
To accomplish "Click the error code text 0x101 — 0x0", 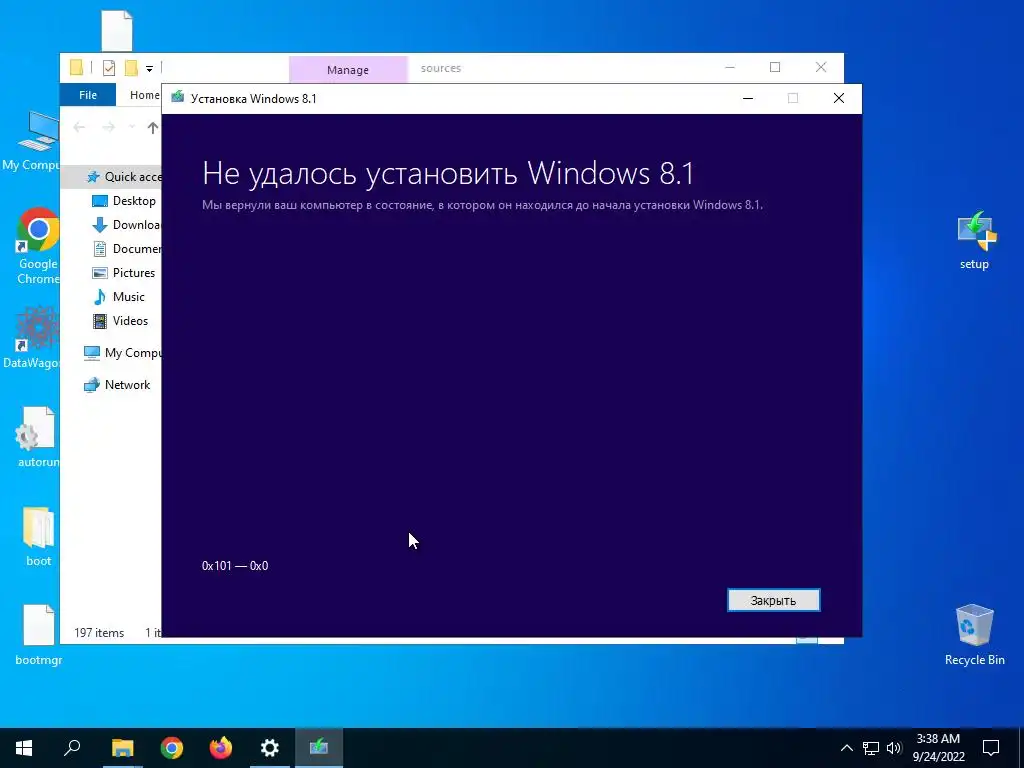I will [235, 566].
